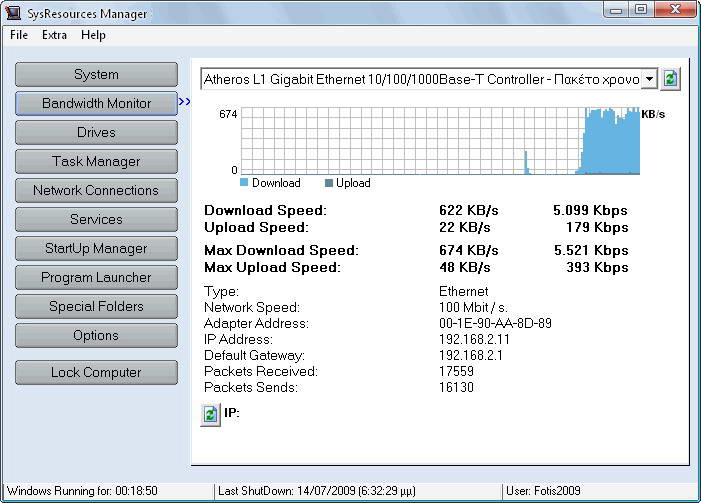Open Task Manager from the sidebar

(96, 161)
